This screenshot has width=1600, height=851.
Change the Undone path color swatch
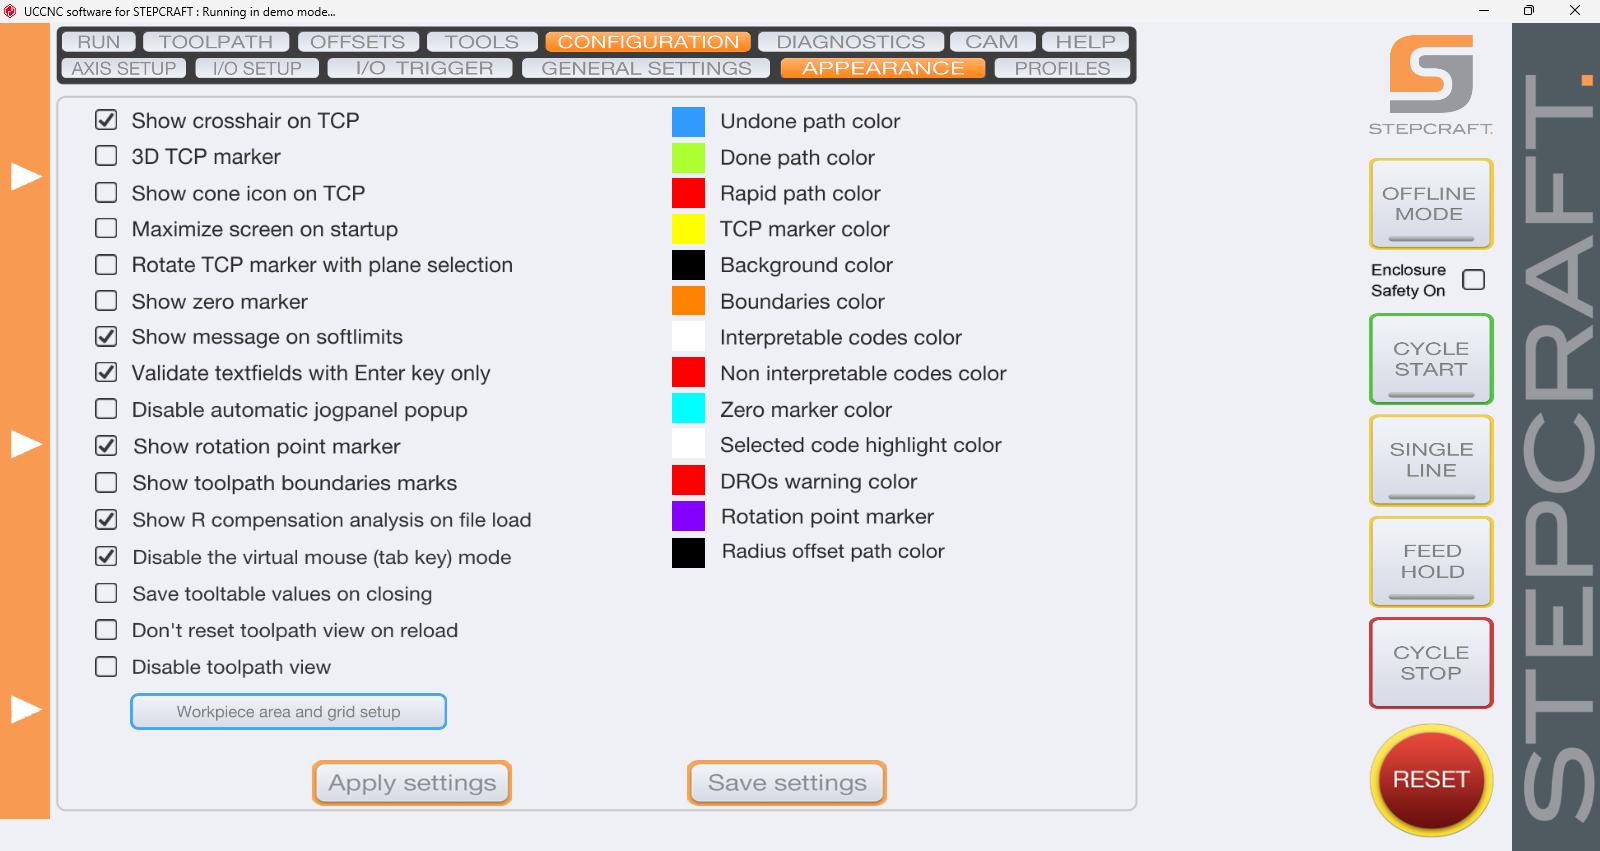point(688,121)
